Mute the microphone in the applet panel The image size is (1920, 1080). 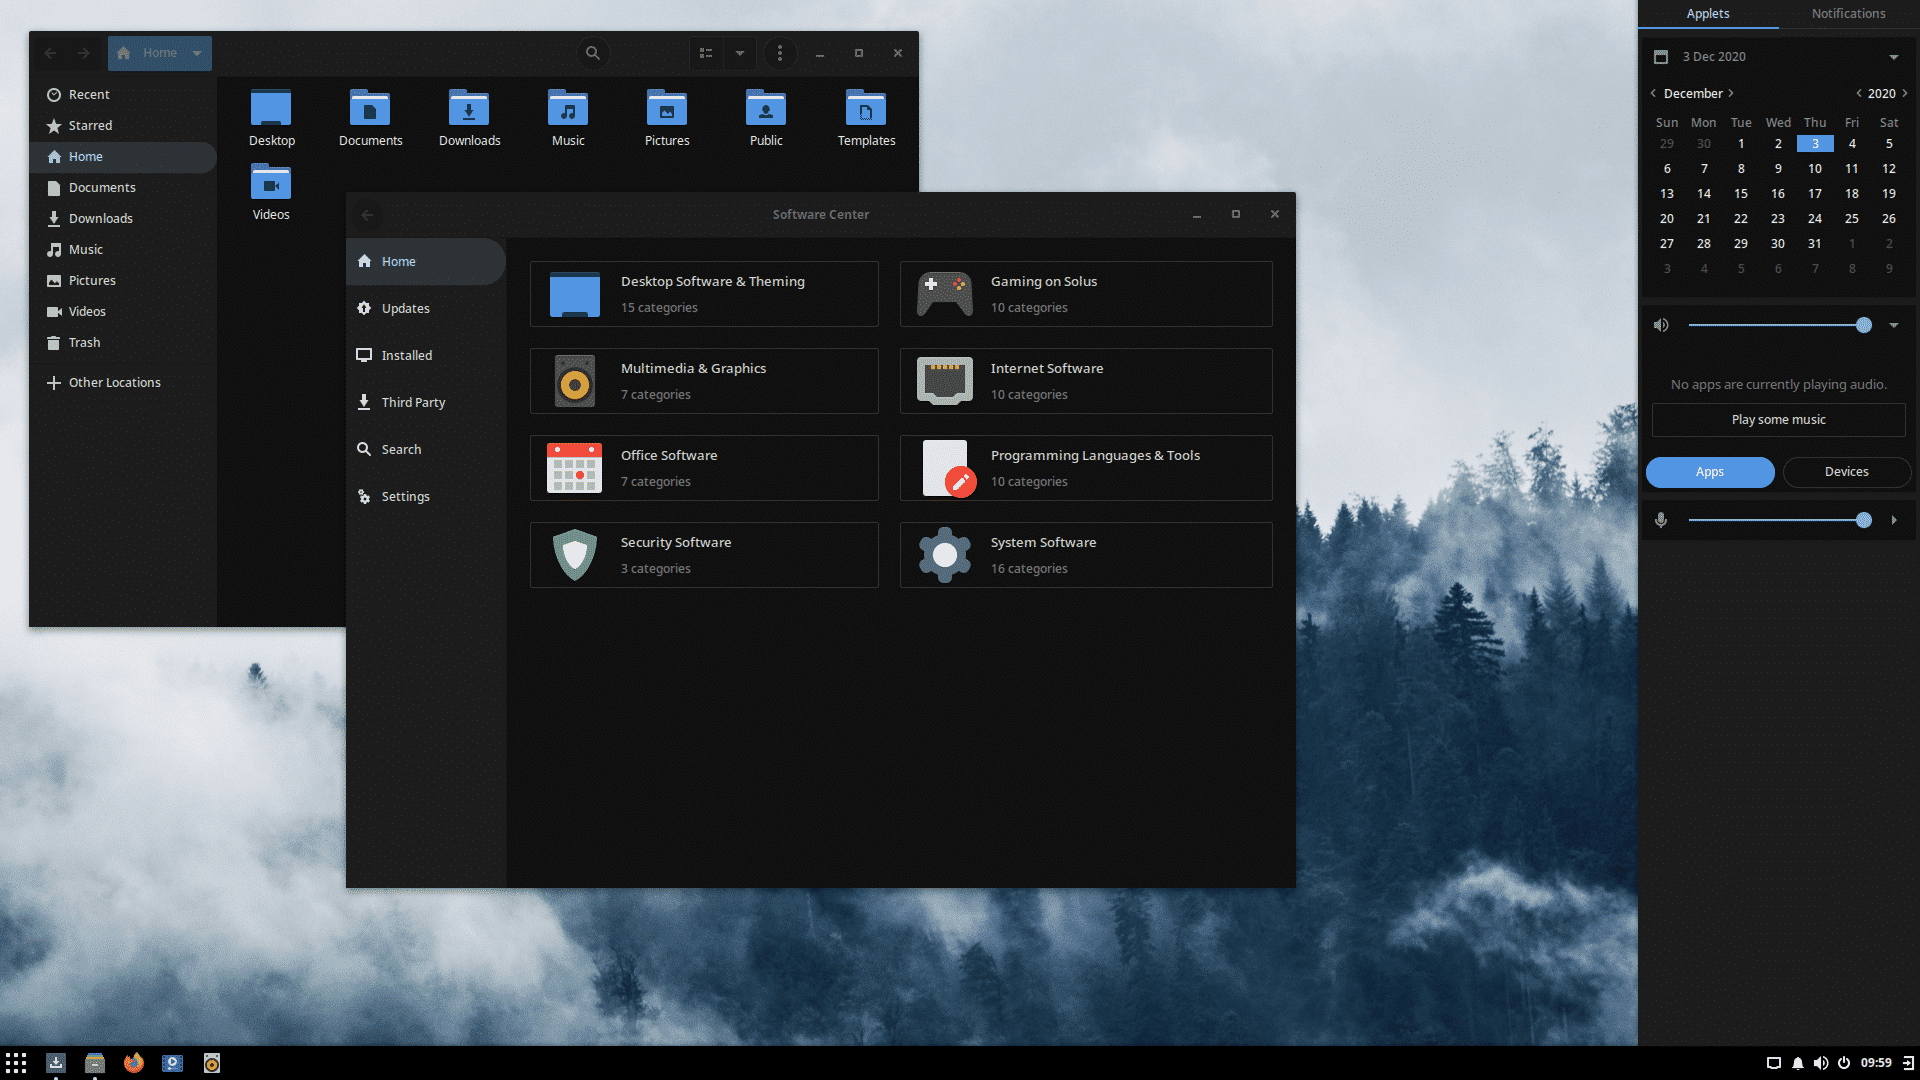1661,520
